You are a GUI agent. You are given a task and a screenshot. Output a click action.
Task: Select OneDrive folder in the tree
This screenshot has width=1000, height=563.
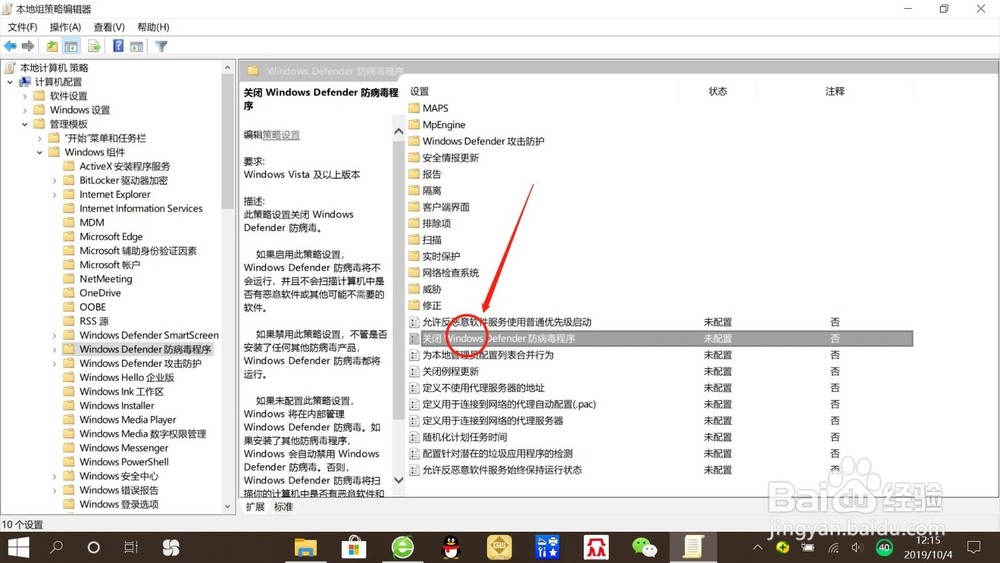[100, 293]
